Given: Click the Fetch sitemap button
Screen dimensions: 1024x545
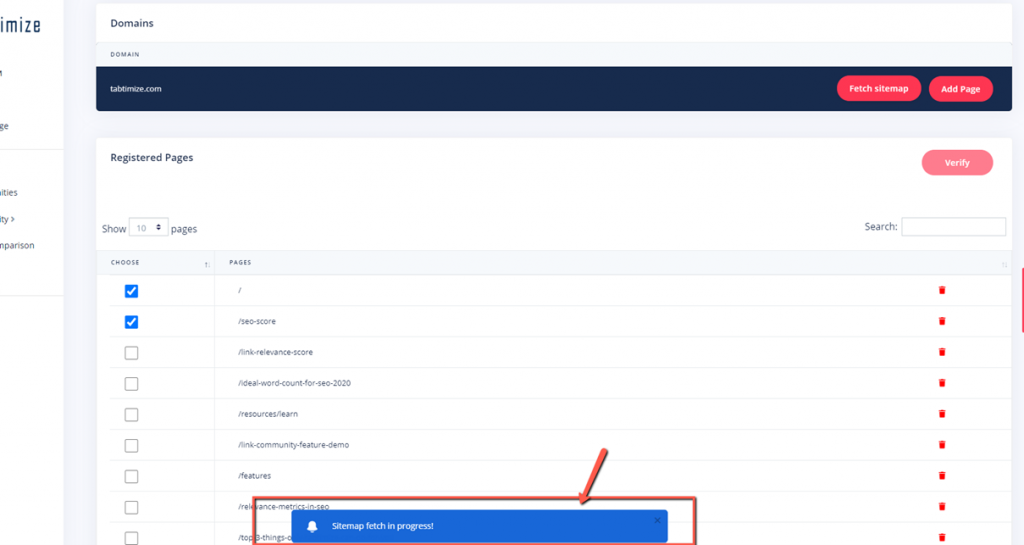Looking at the screenshot, I should coord(878,89).
